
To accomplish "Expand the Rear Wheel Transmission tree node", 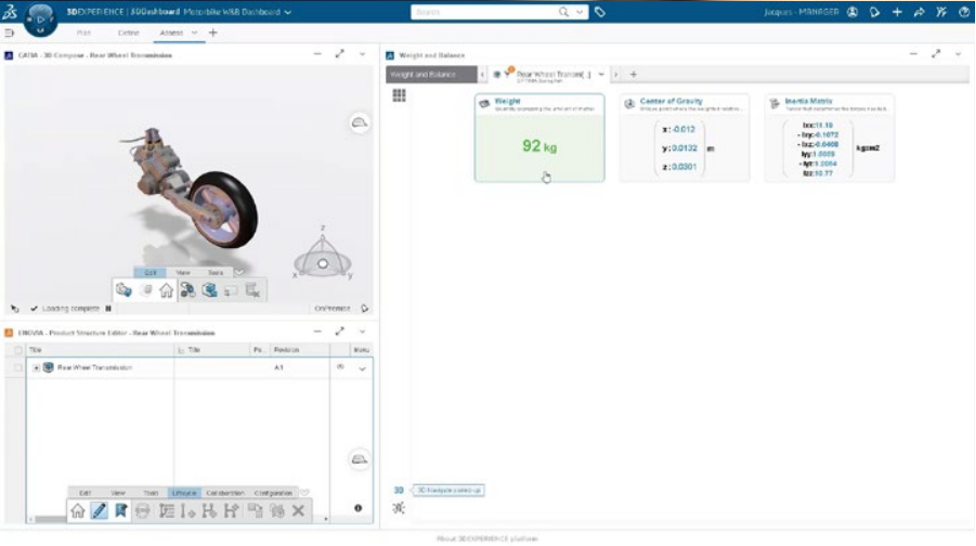I will point(36,368).
